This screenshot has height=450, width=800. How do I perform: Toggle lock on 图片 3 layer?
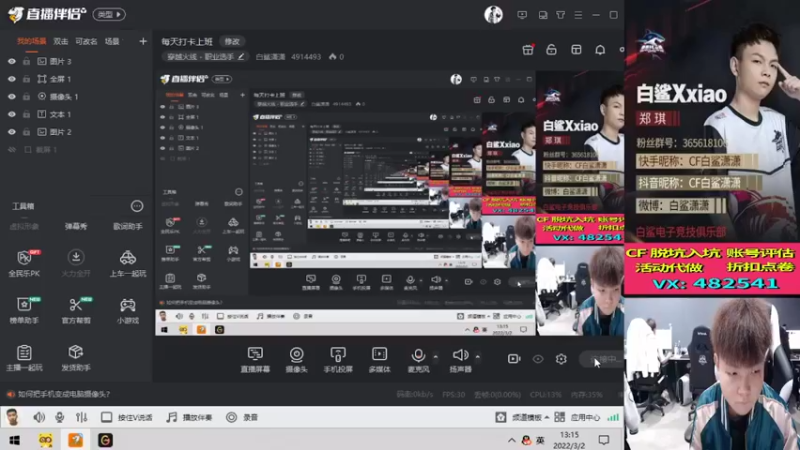point(27,61)
